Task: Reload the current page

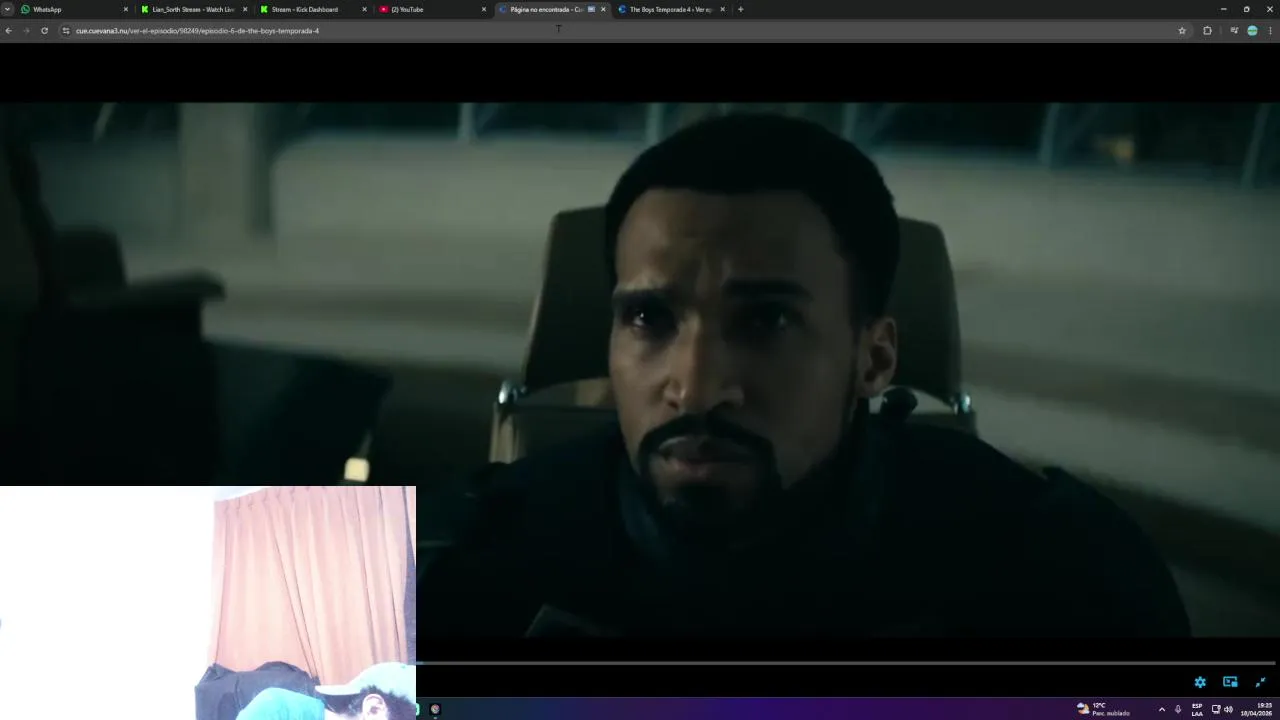Action: coord(44,31)
